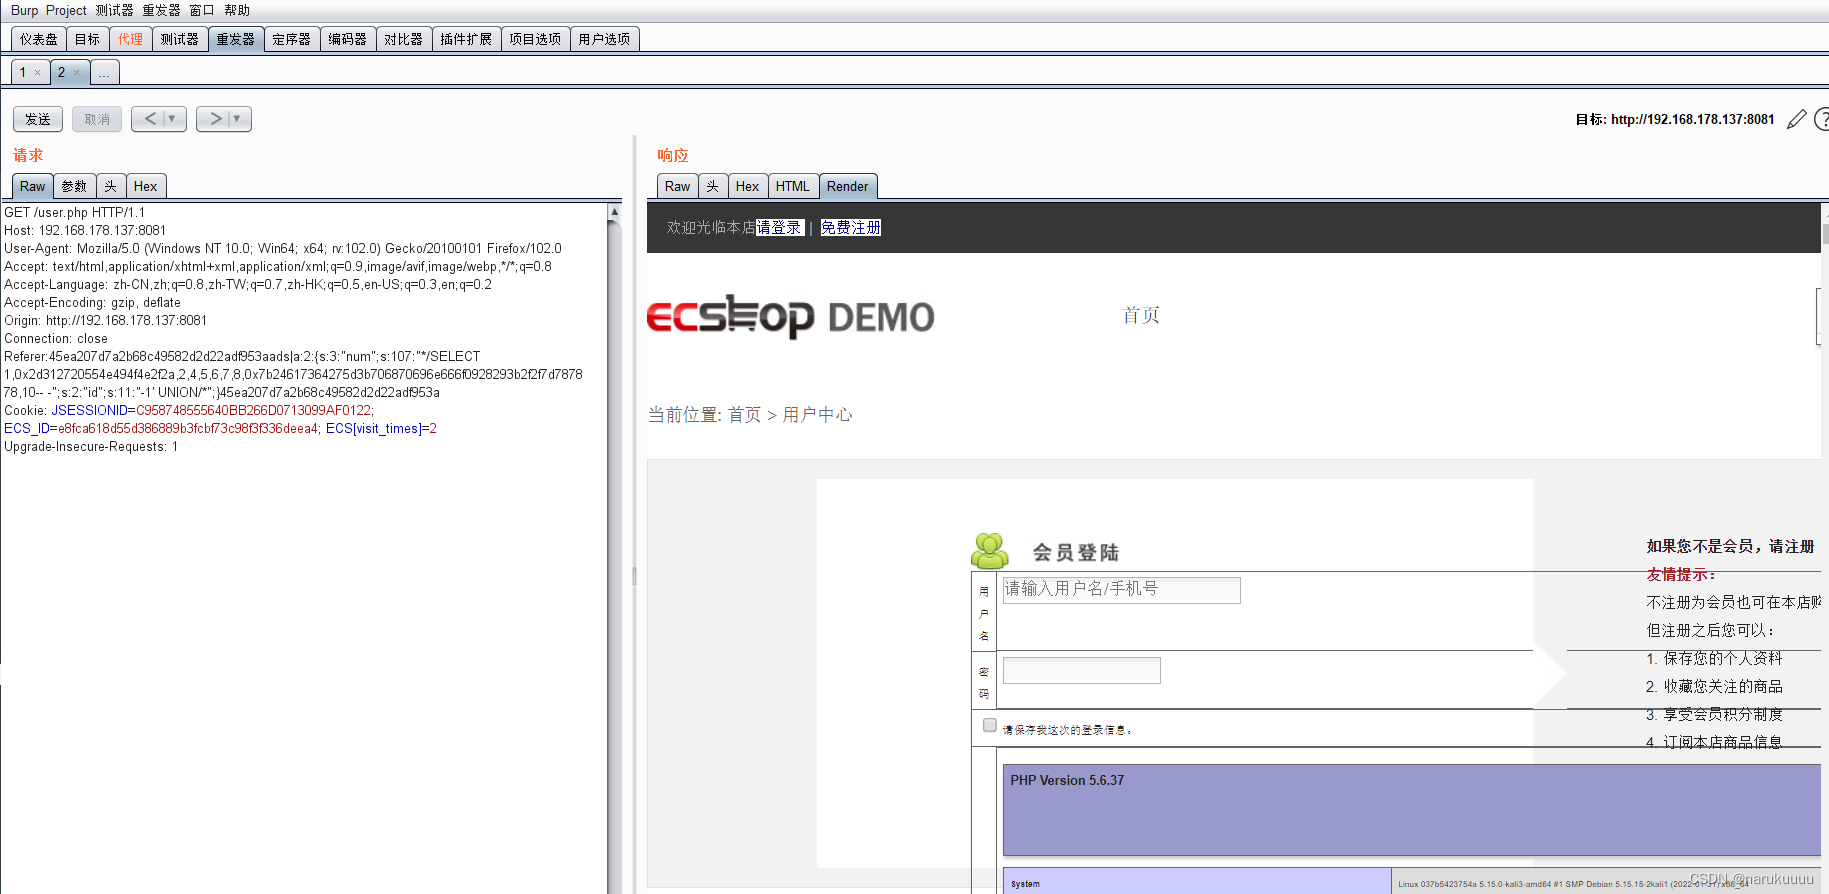
Task: Open the 窗口 menu
Action: pos(202,10)
